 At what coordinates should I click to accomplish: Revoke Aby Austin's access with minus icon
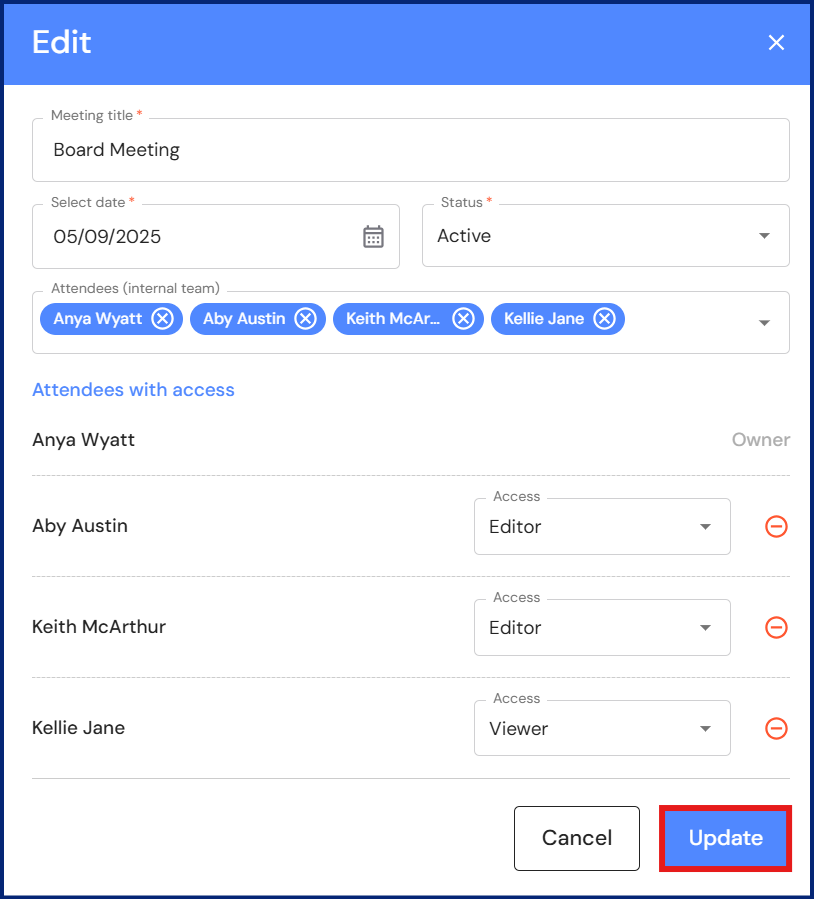point(776,526)
